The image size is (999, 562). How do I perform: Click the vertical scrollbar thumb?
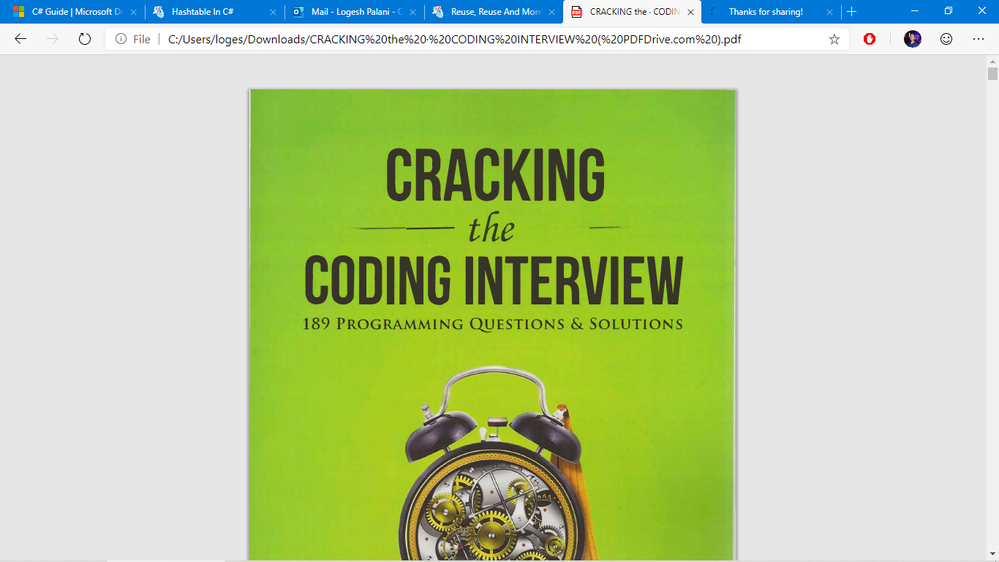tap(993, 74)
